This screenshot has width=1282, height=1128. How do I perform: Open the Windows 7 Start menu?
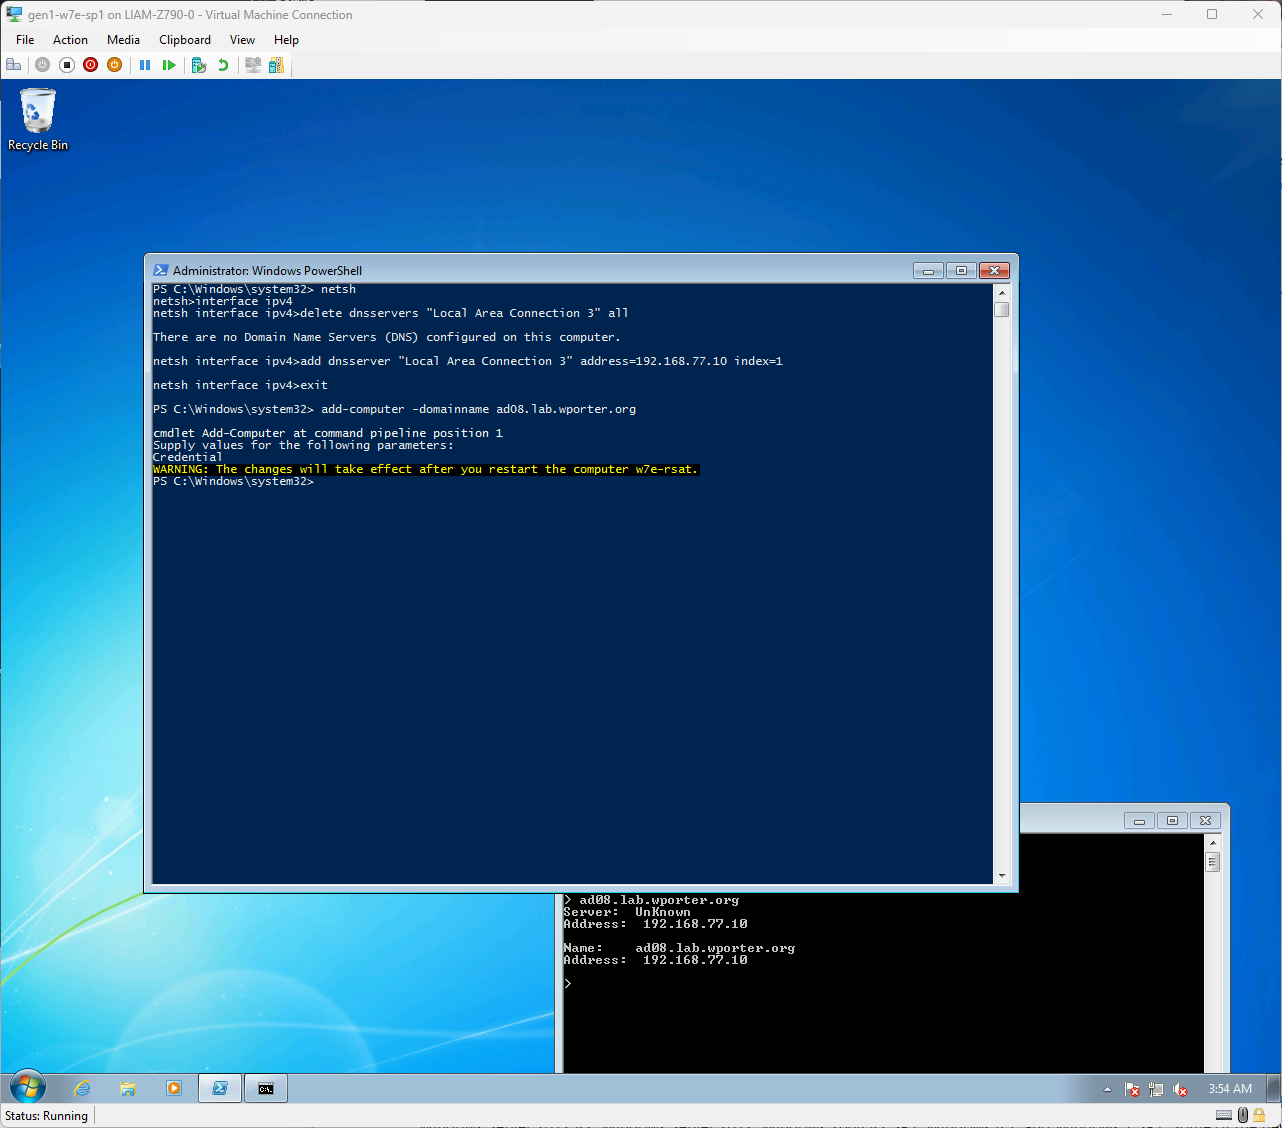27,1088
